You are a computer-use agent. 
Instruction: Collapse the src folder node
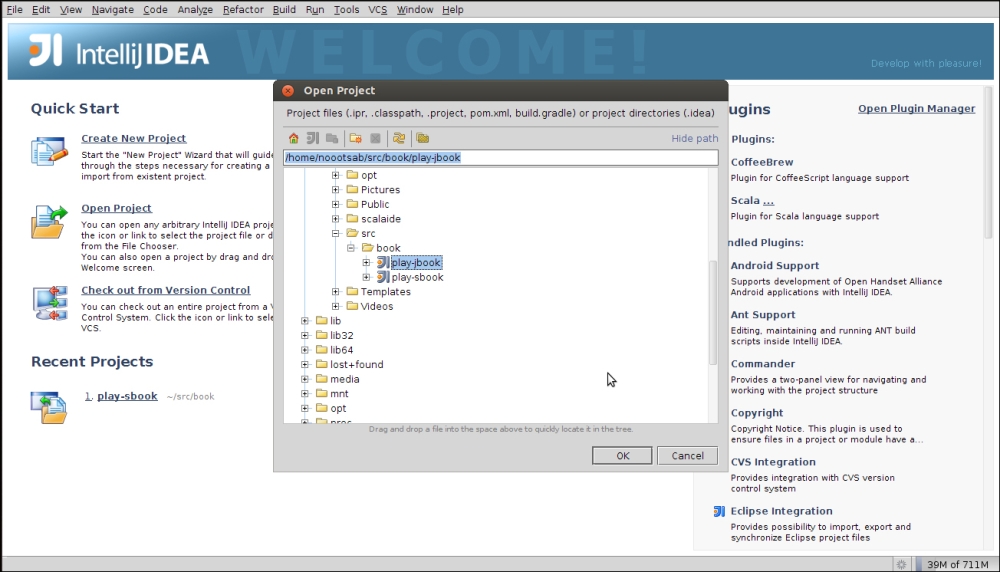(335, 233)
